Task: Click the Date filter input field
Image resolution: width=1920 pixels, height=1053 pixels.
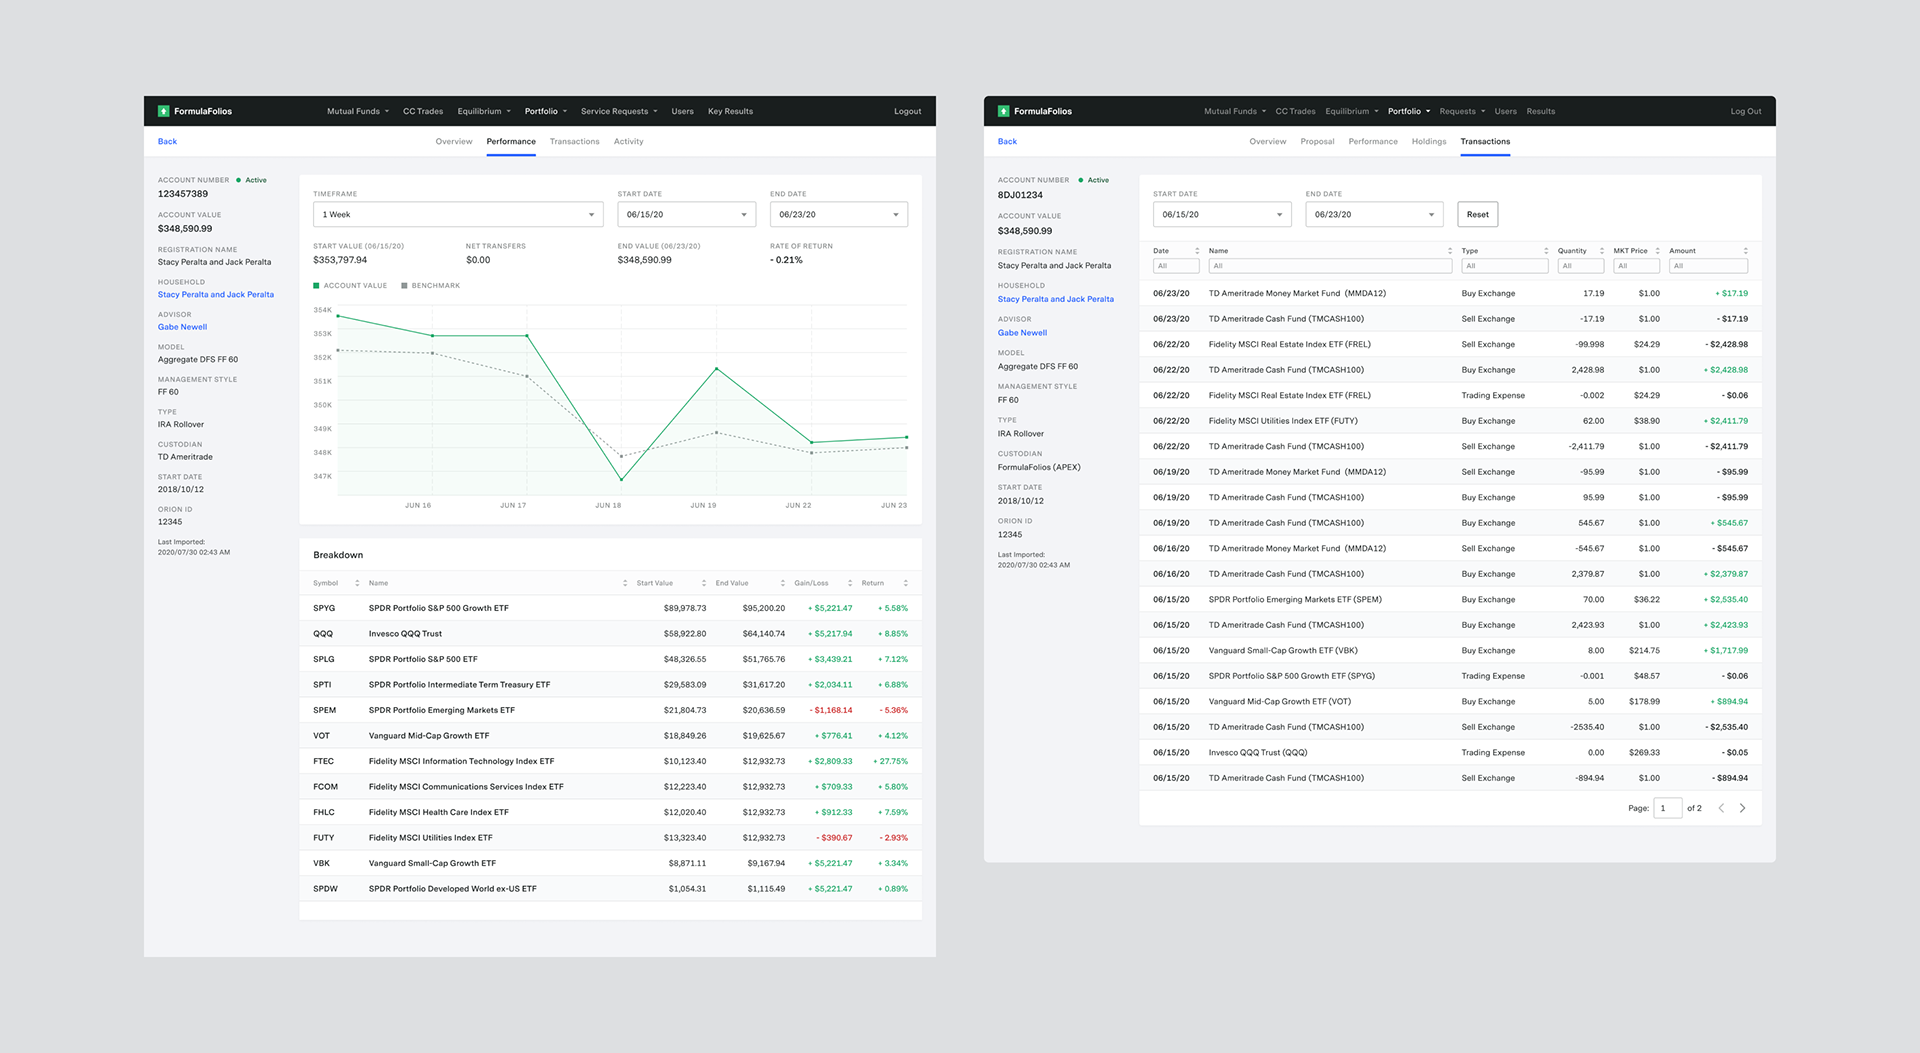Action: pos(1176,266)
